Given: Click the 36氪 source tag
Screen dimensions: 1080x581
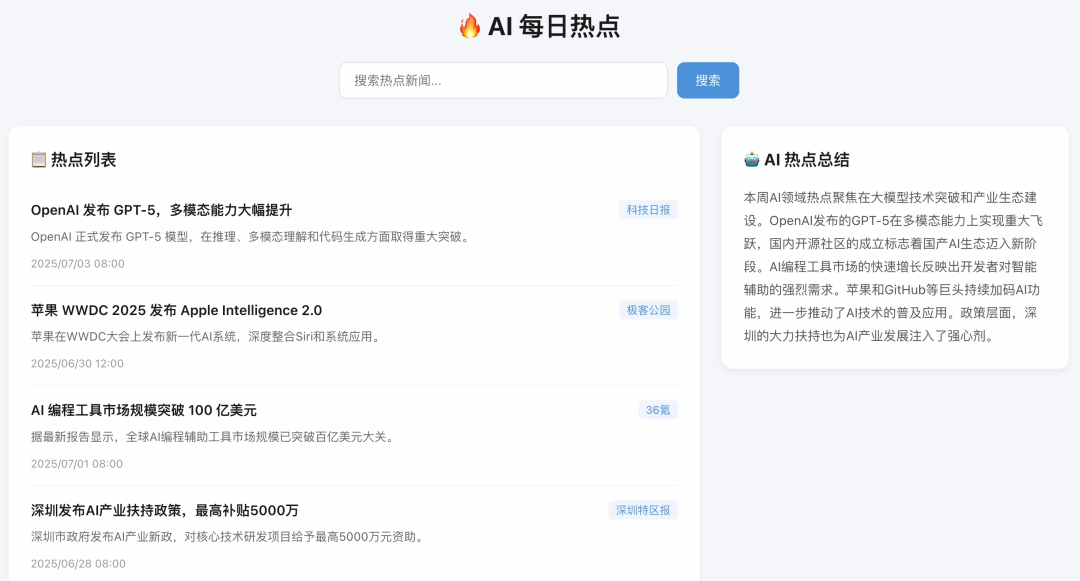Looking at the screenshot, I should tap(658, 410).
